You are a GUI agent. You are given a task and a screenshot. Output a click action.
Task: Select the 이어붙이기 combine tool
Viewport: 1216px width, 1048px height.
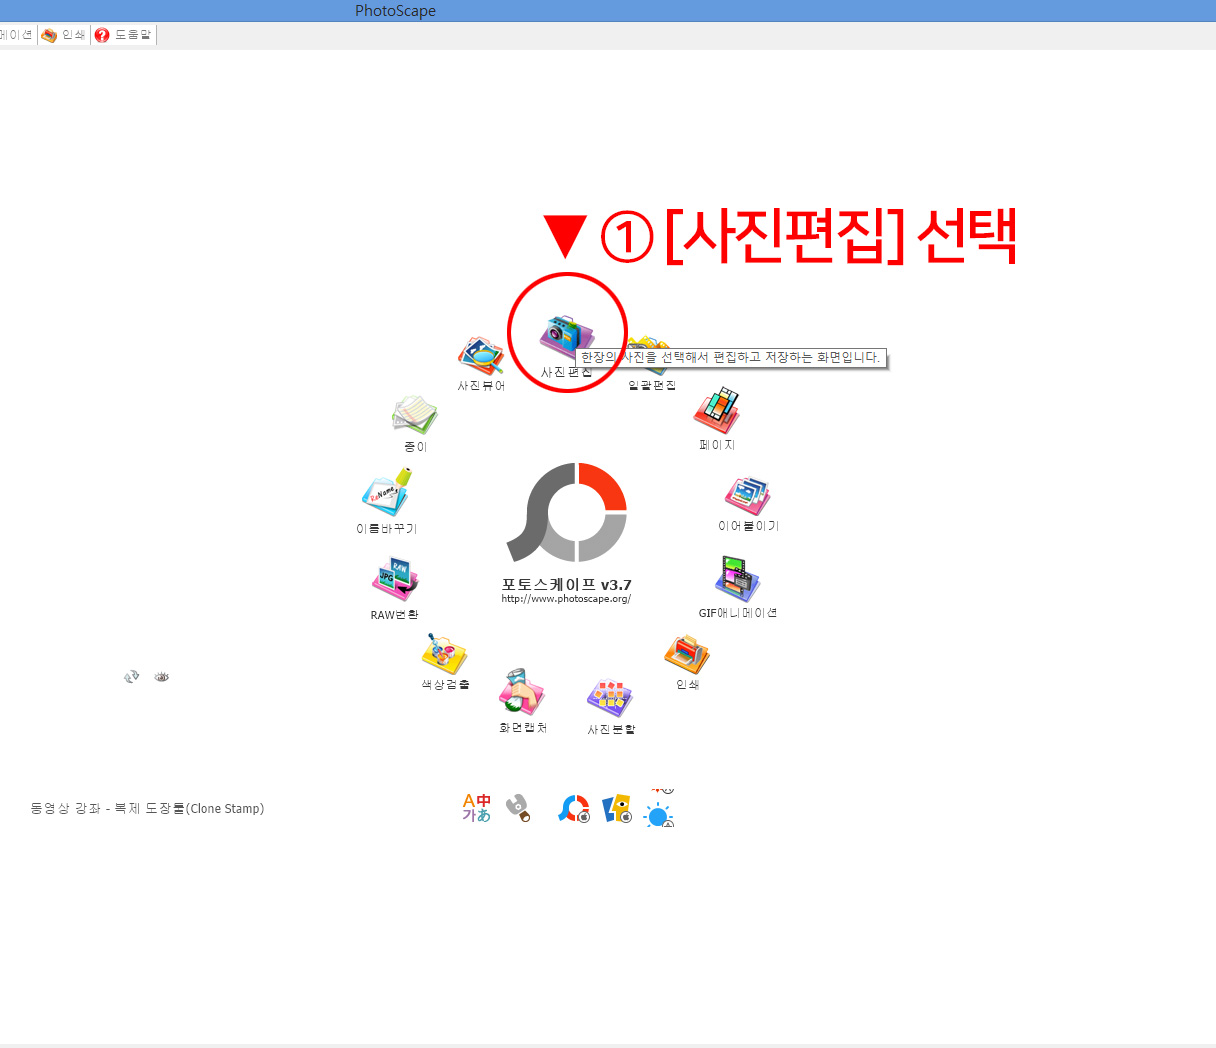click(748, 497)
